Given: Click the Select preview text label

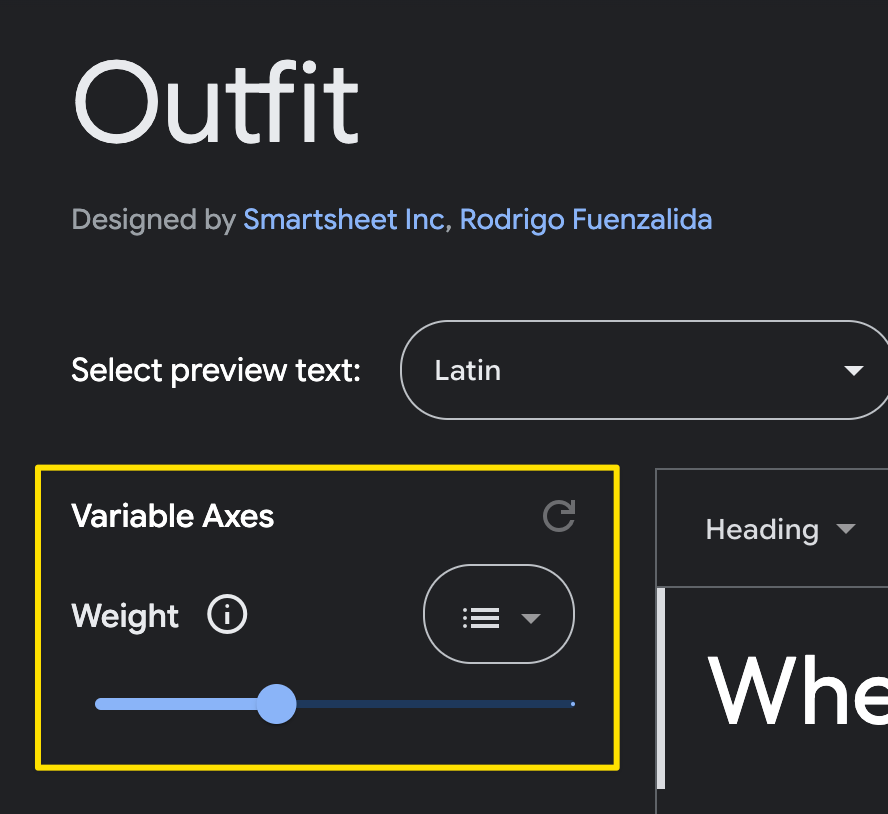Looking at the screenshot, I should 216,372.
